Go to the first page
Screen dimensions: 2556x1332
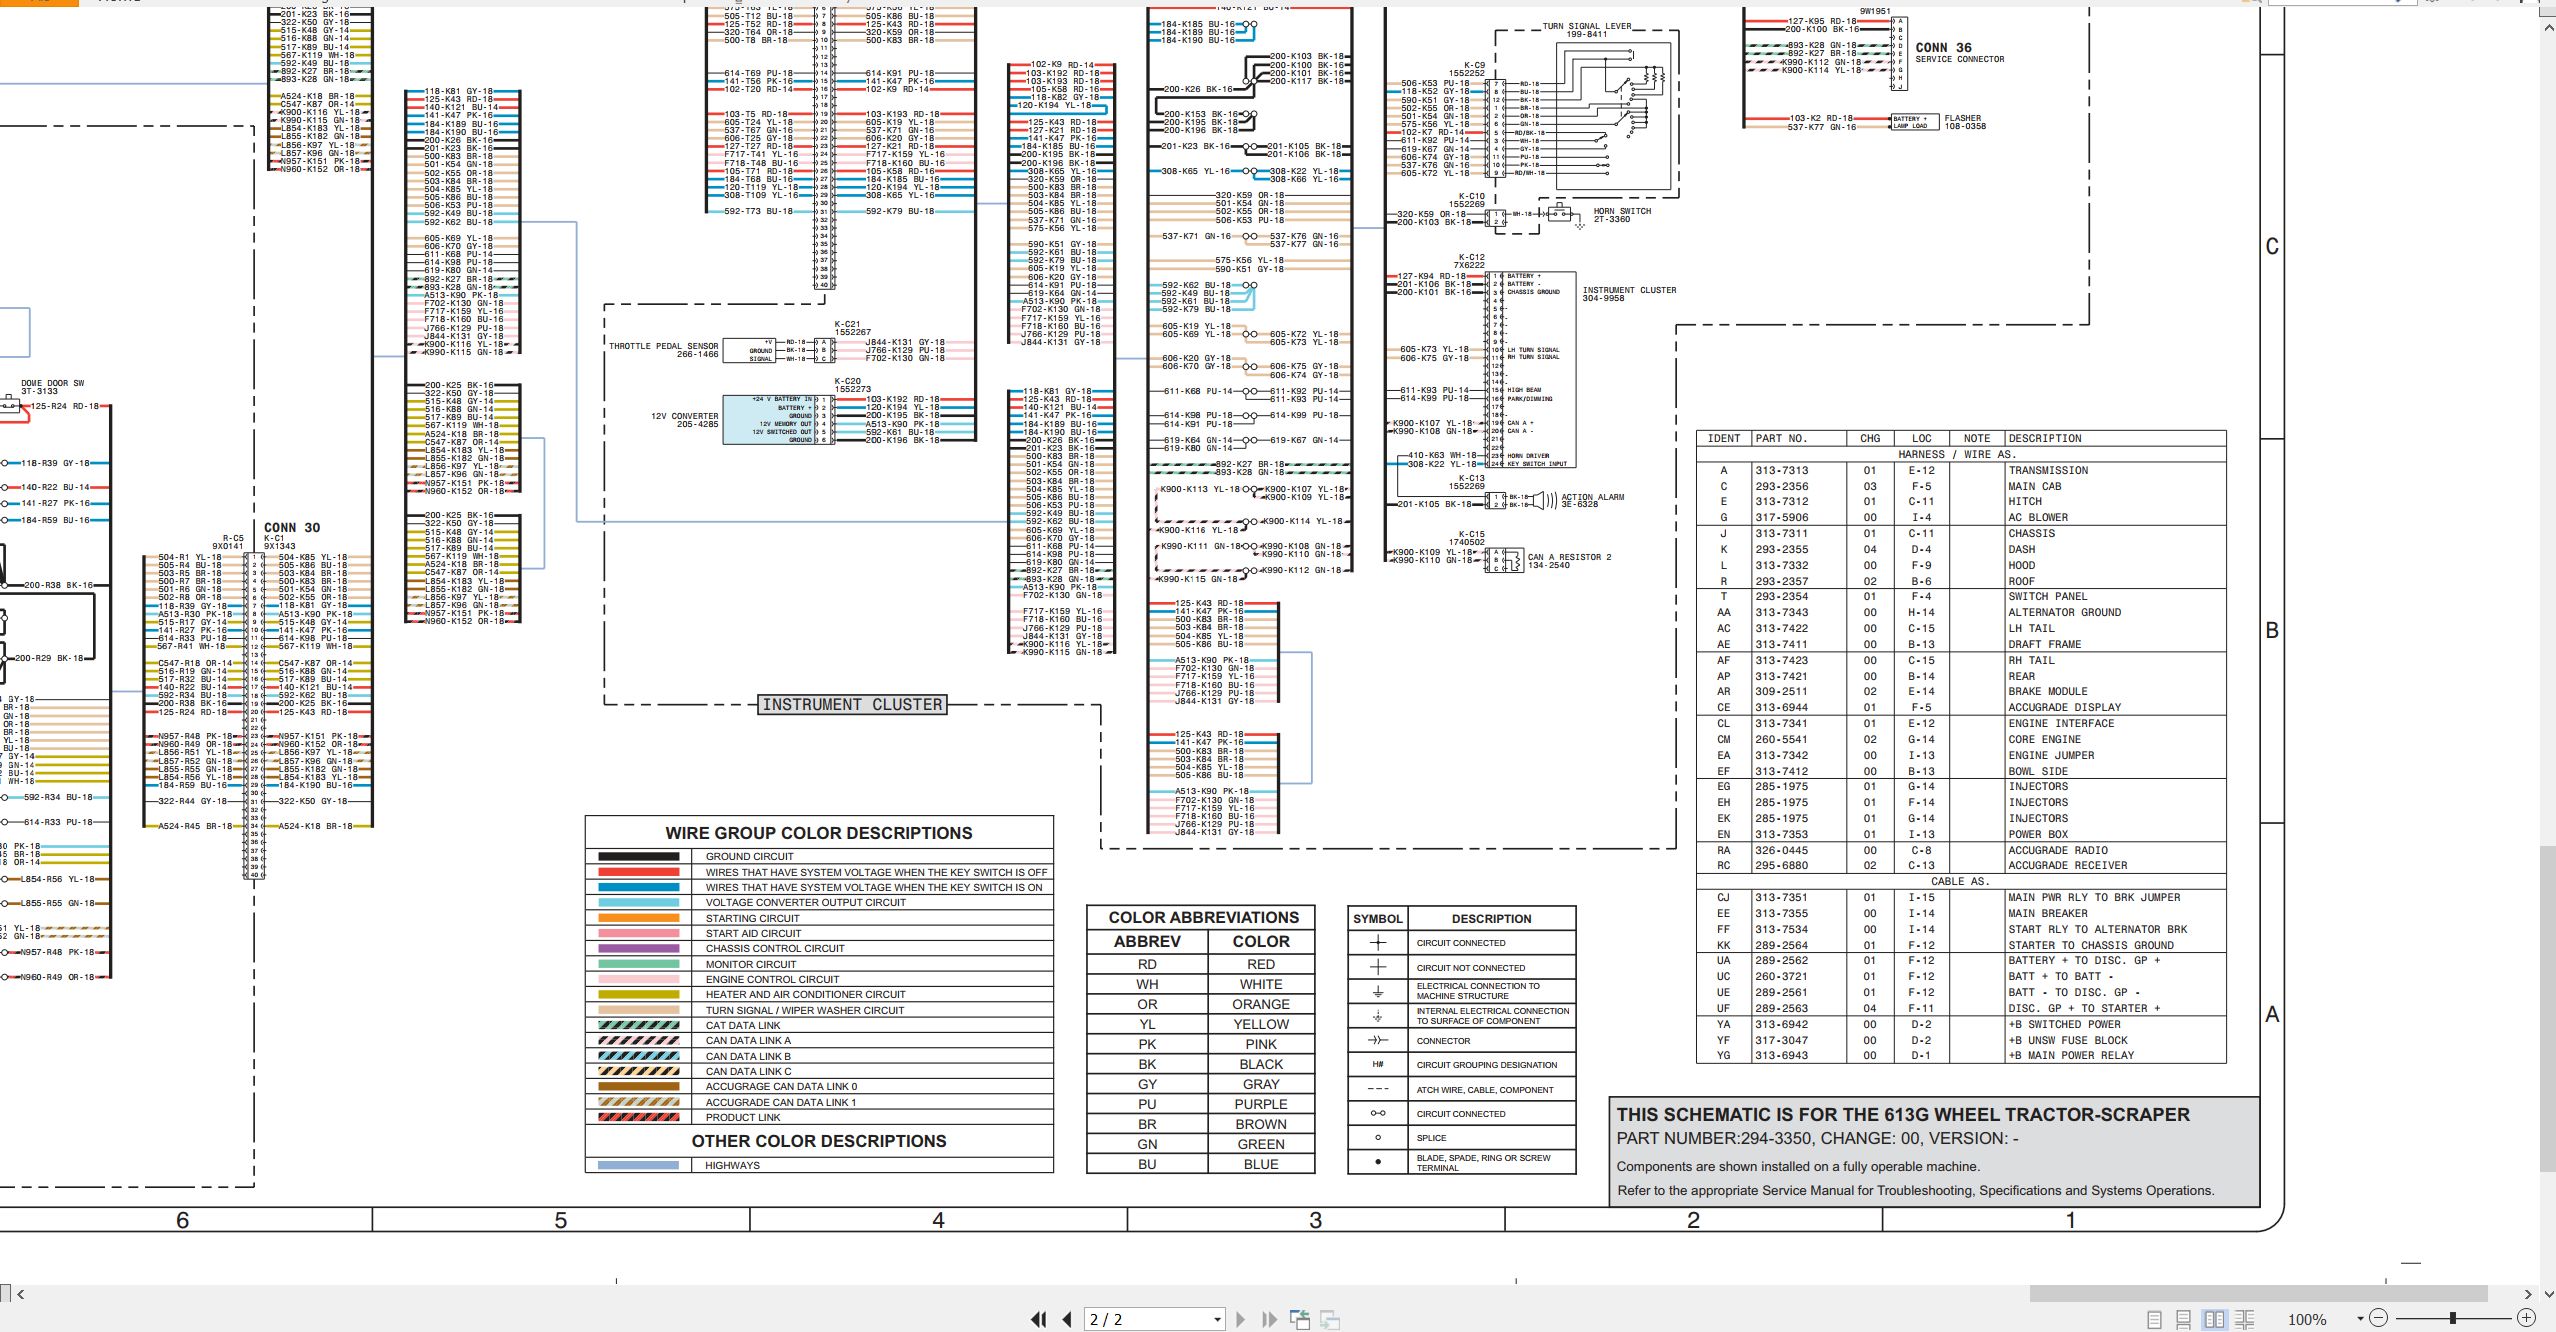1038,1319
